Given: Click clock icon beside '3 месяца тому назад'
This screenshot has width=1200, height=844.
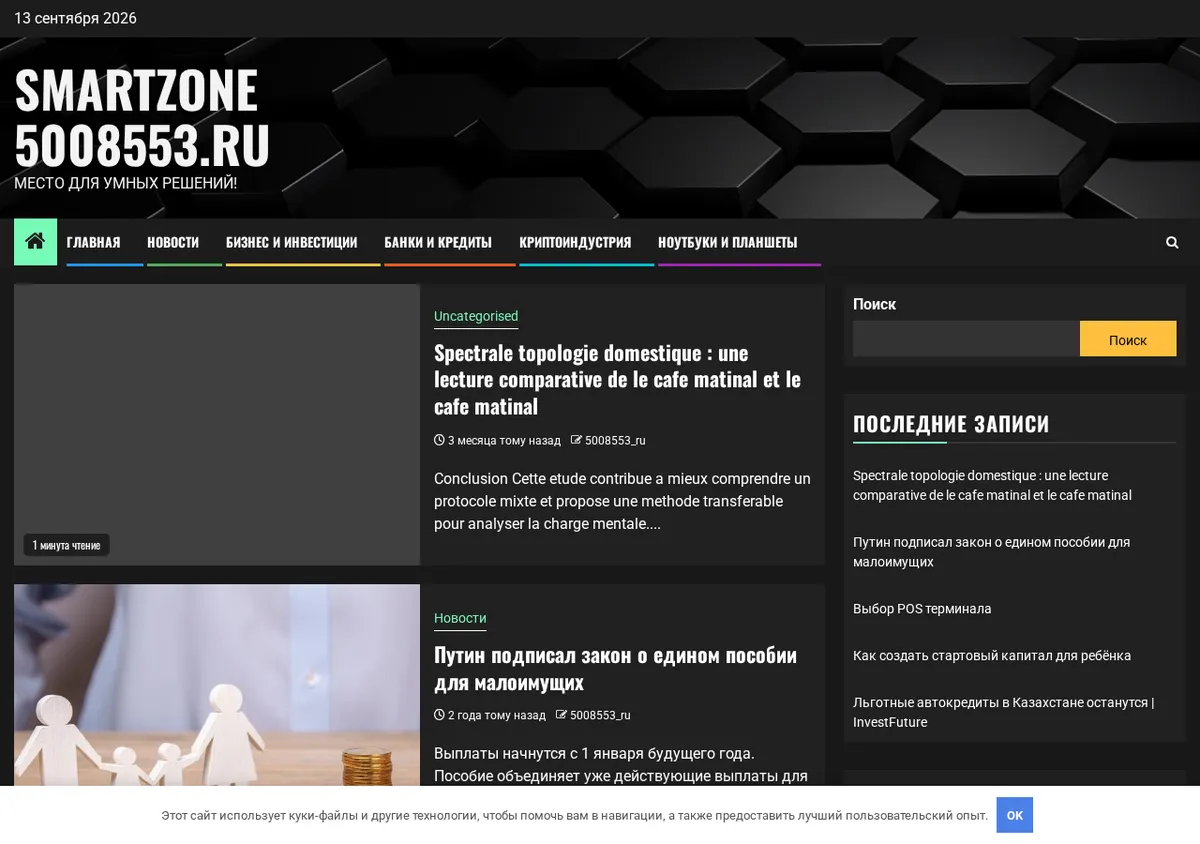Looking at the screenshot, I should click(x=439, y=440).
